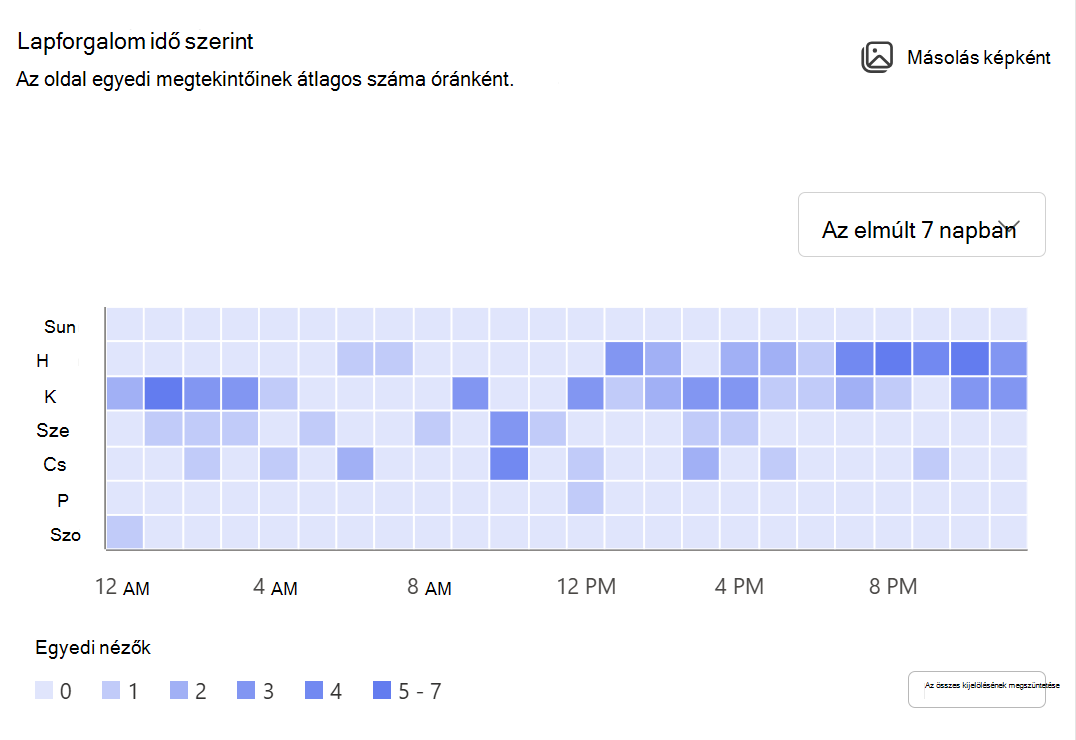1076x740 pixels.
Task: Select the darkest K row cell at 1 AM
Action: (x=163, y=393)
